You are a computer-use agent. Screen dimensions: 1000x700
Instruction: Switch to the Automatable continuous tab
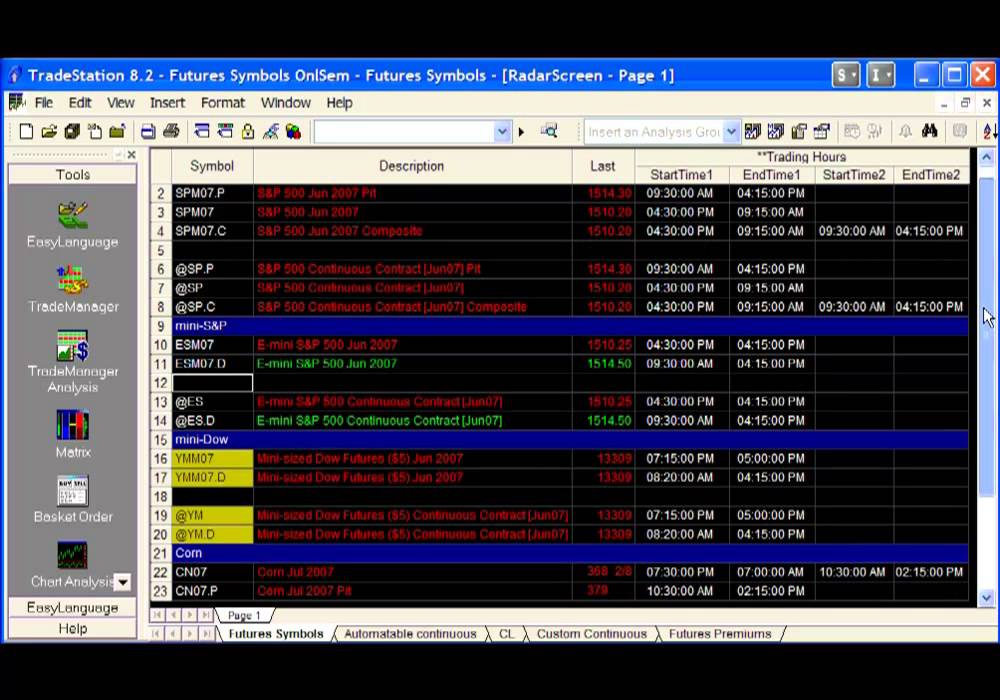pyautogui.click(x=410, y=634)
